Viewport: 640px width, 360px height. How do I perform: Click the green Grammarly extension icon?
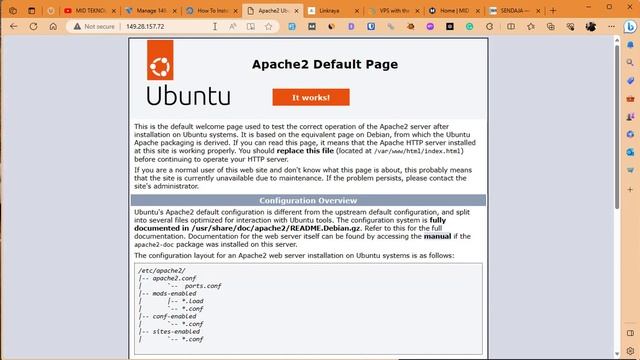(469, 27)
